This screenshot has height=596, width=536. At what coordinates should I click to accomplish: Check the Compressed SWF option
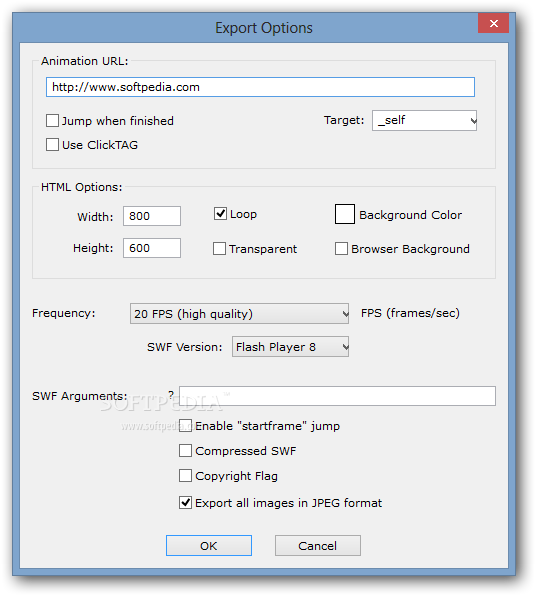185,451
